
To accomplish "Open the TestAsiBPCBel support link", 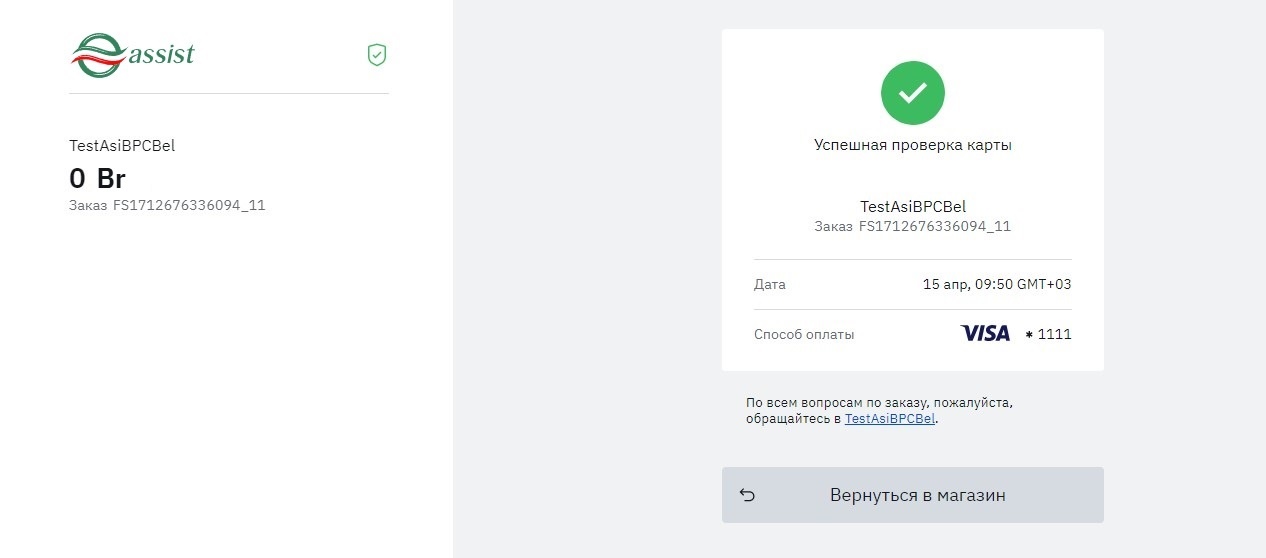I will [890, 419].
